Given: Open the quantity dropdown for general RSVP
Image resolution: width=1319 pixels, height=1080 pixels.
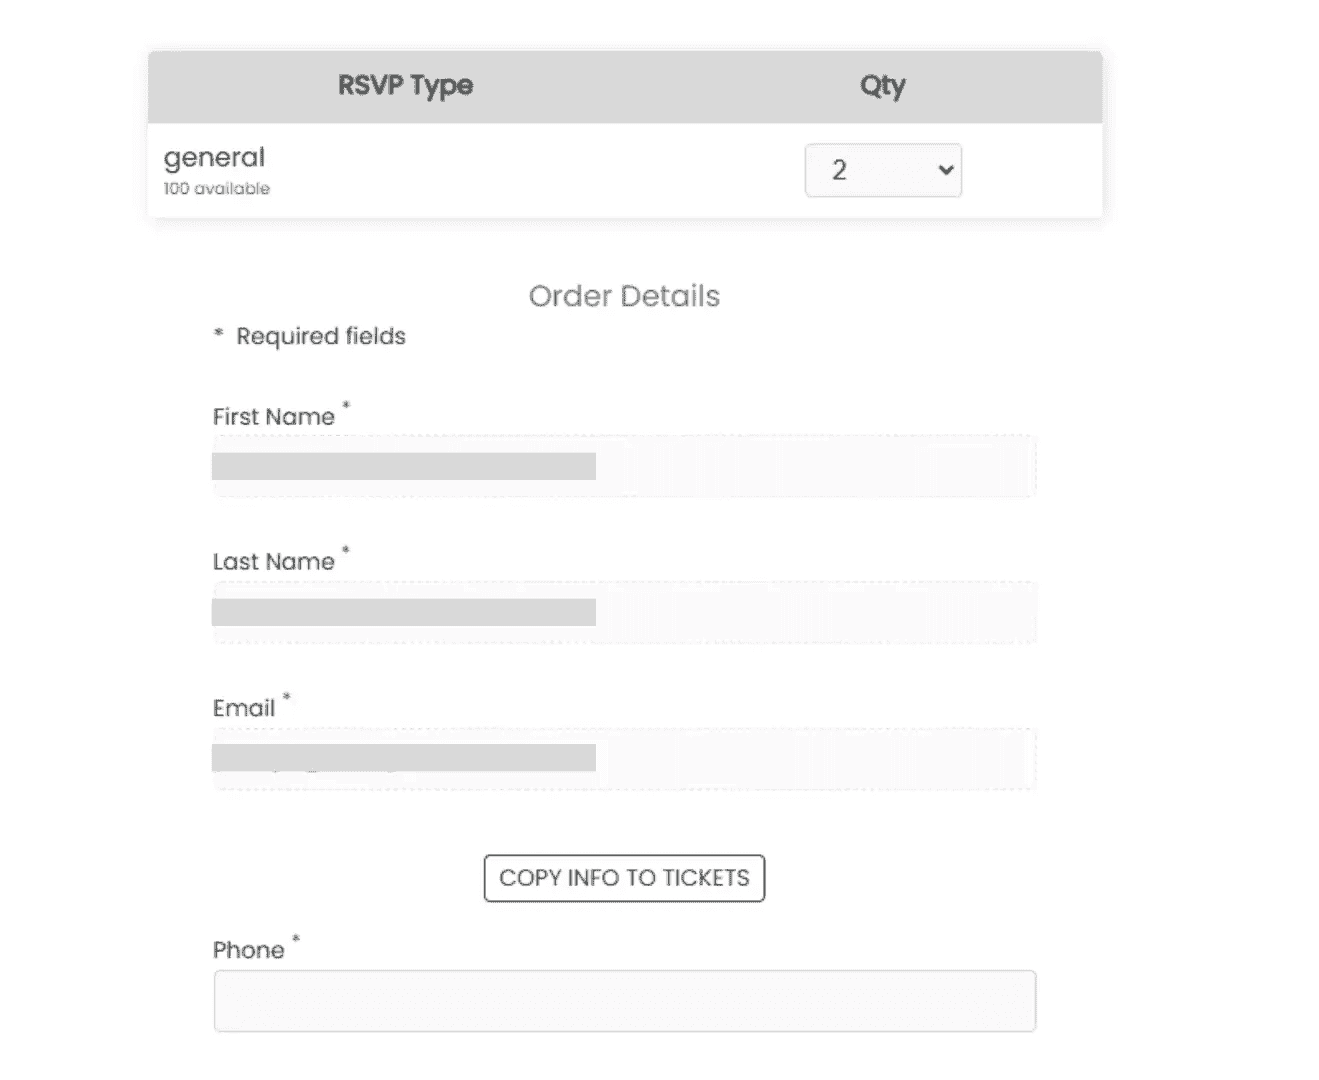Looking at the screenshot, I should tap(882, 170).
